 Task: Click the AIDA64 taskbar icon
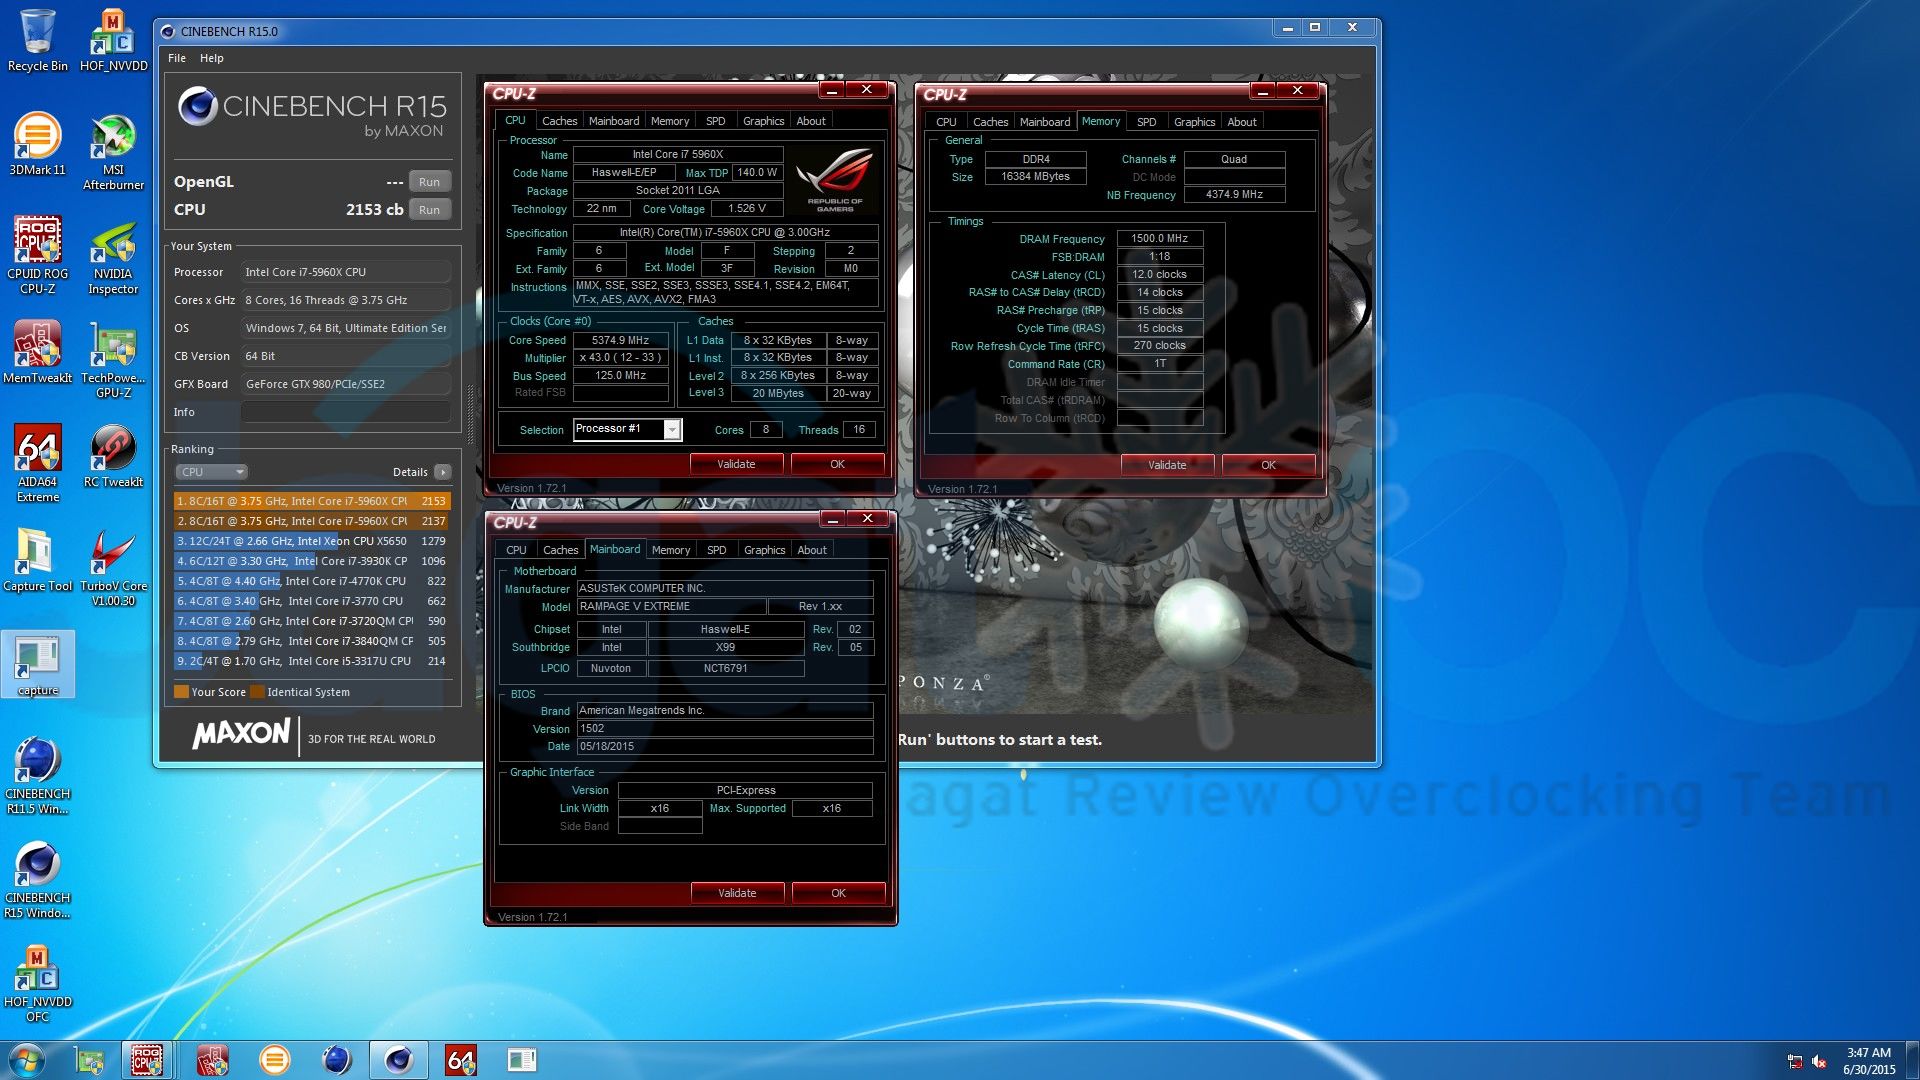tap(460, 1060)
